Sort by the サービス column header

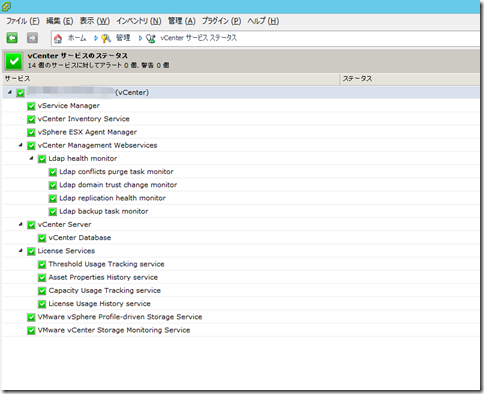coord(171,79)
